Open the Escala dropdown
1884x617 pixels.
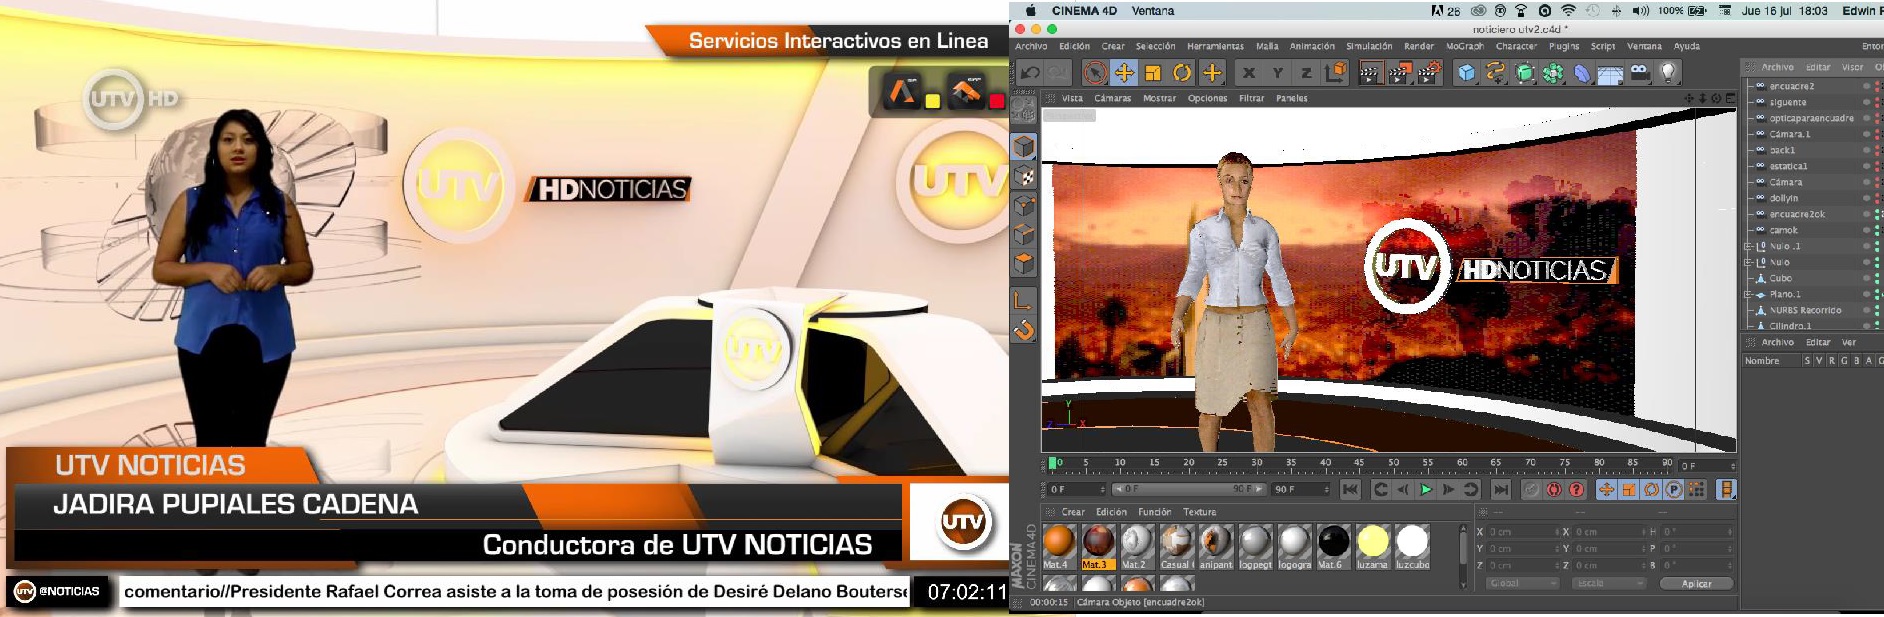click(x=1608, y=583)
